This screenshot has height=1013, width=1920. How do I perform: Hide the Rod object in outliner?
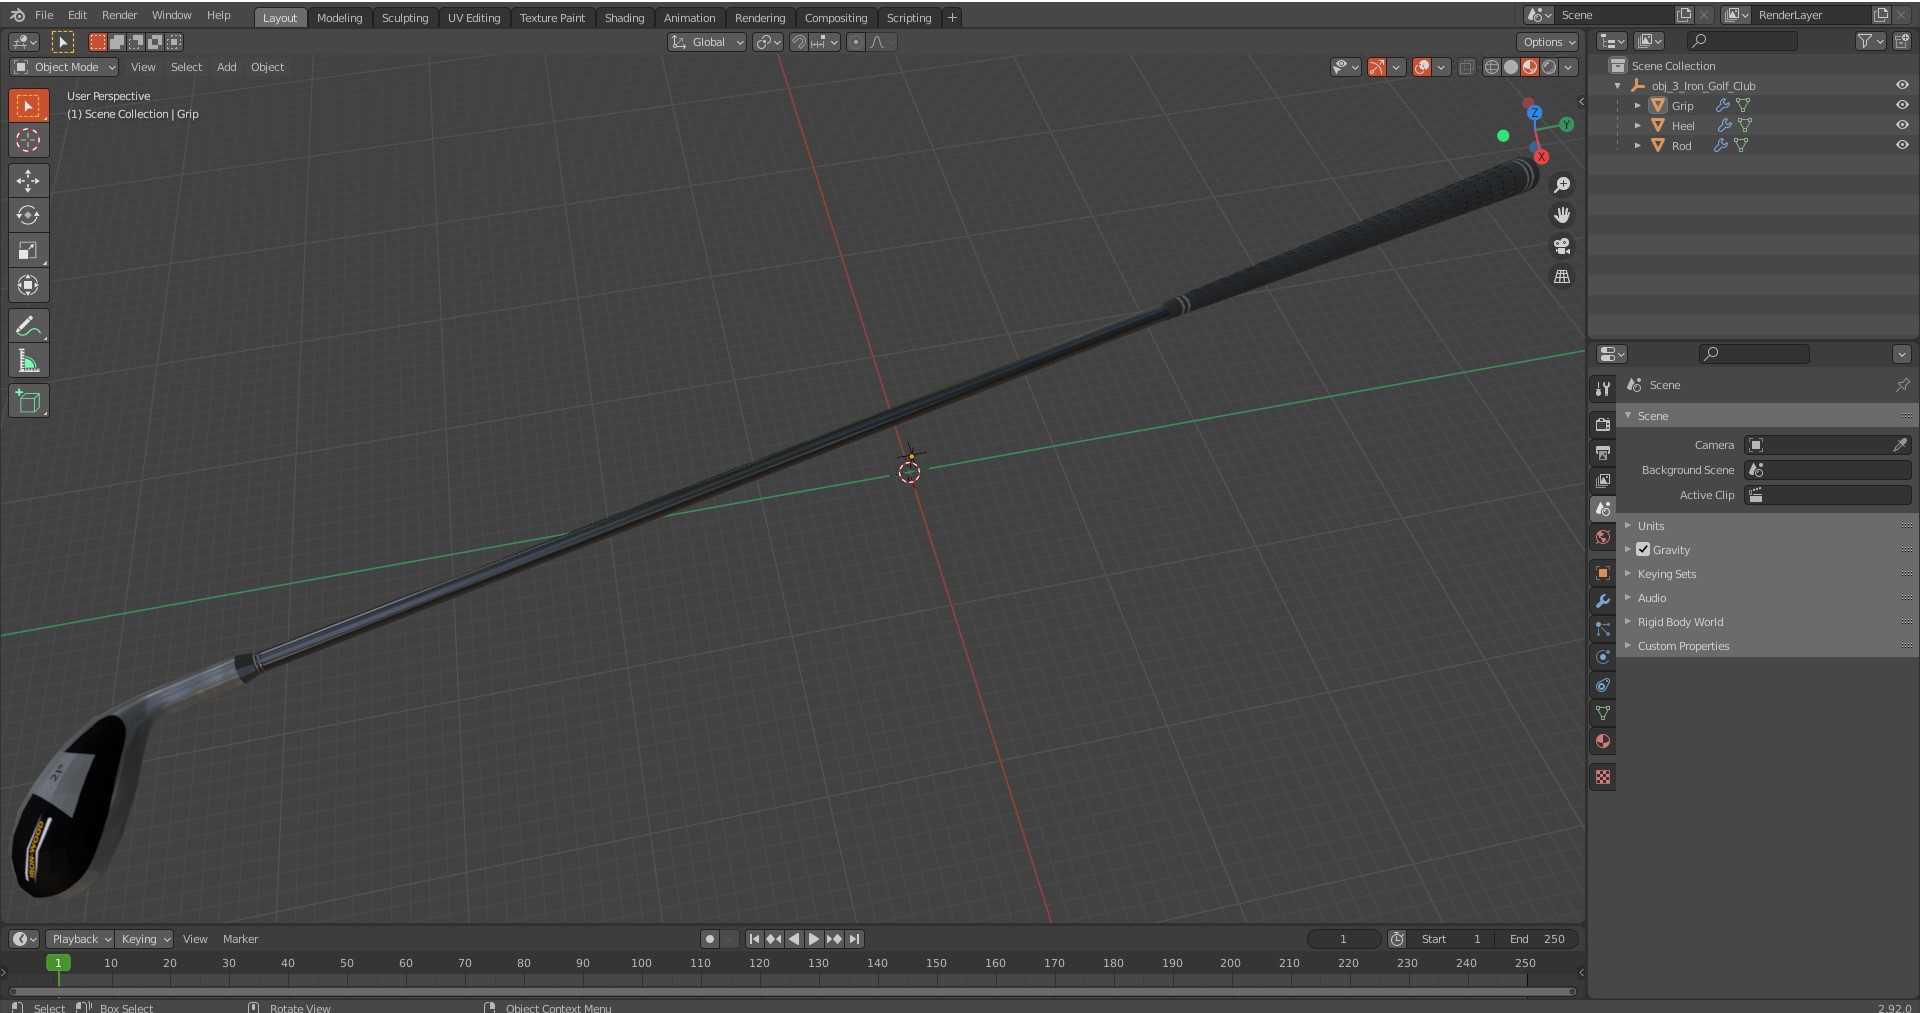1902,145
